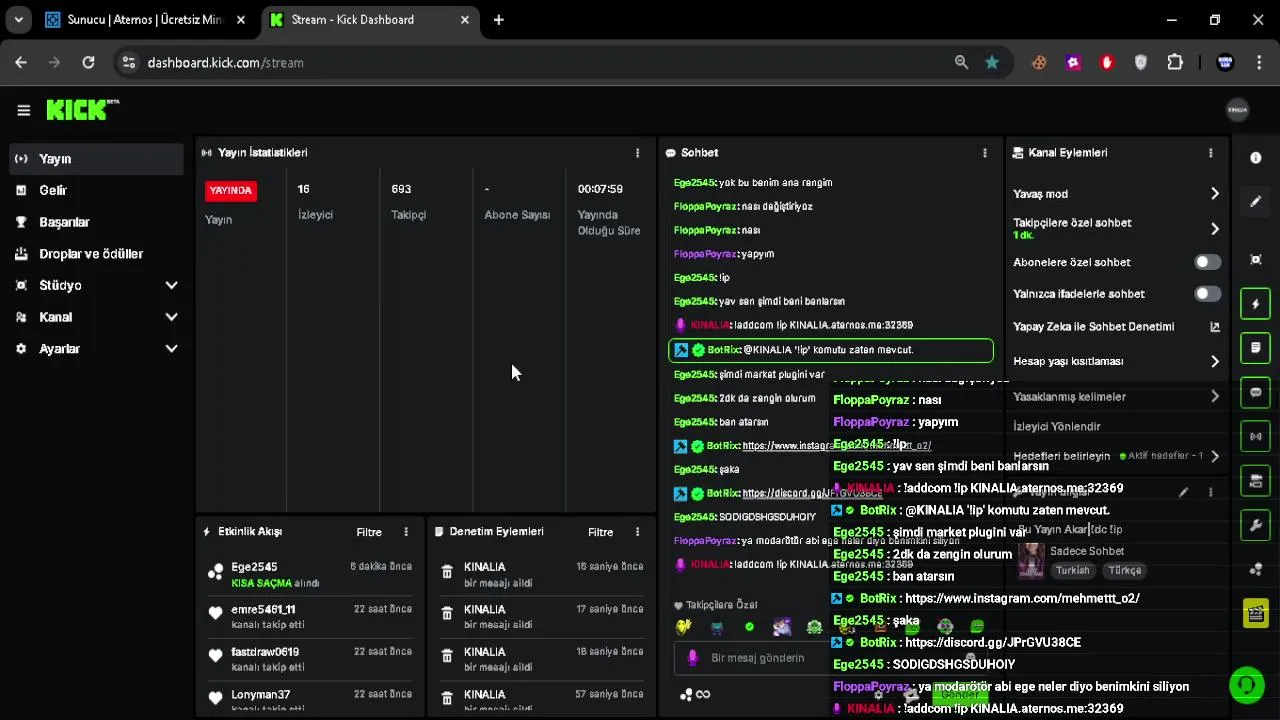The height and width of the screenshot is (720, 1280).
Task: Open browser tab search dropdown
Action: 18,20
